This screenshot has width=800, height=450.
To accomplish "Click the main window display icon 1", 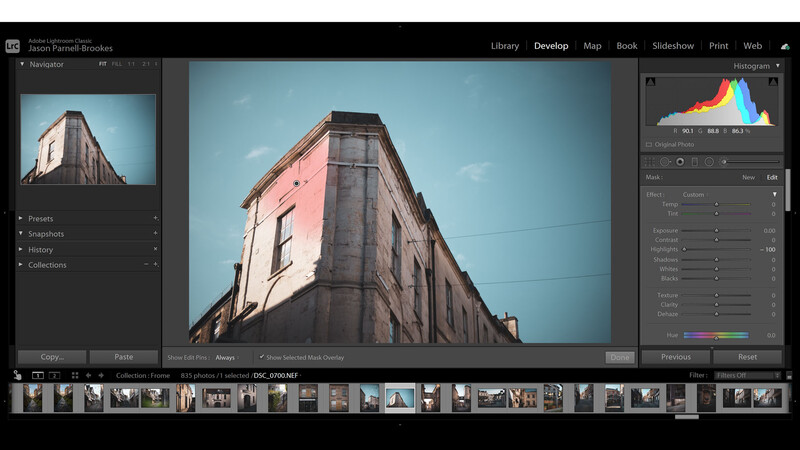I will [x=38, y=376].
